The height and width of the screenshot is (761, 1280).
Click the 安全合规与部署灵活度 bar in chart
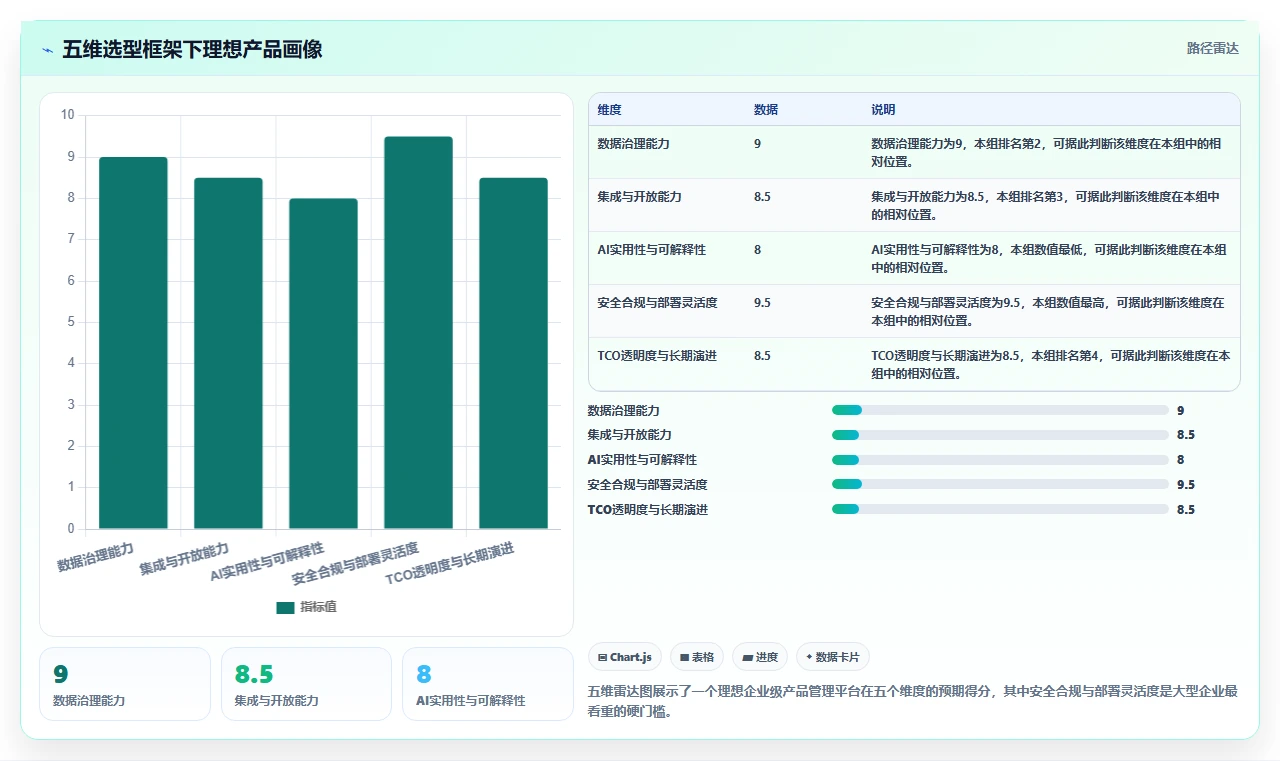(418, 333)
